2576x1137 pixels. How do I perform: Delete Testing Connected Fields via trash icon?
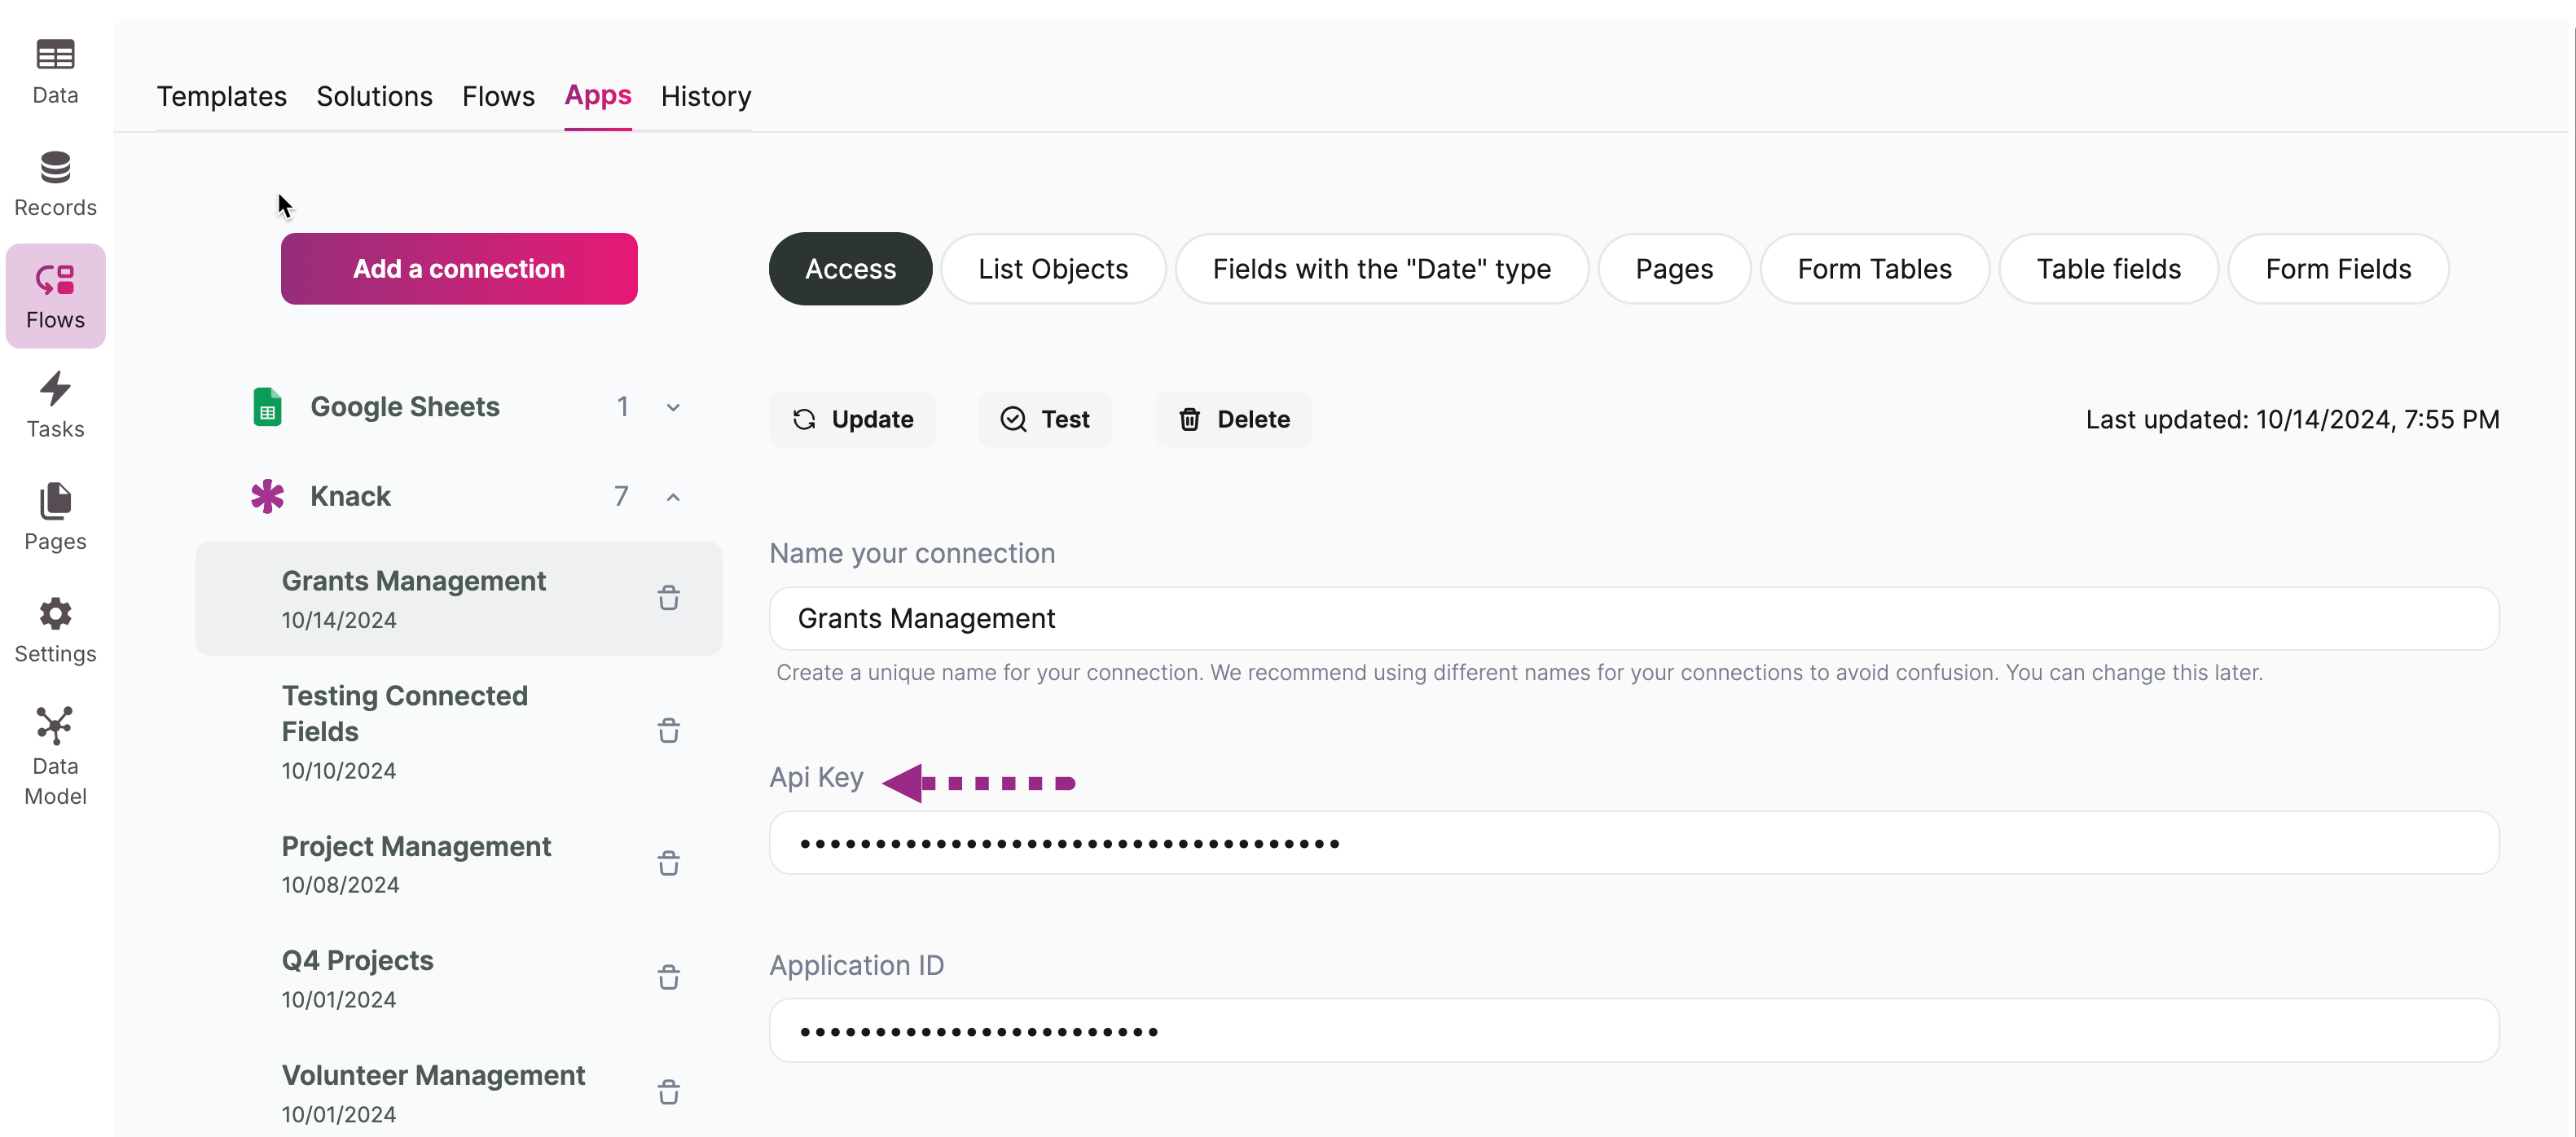(668, 731)
